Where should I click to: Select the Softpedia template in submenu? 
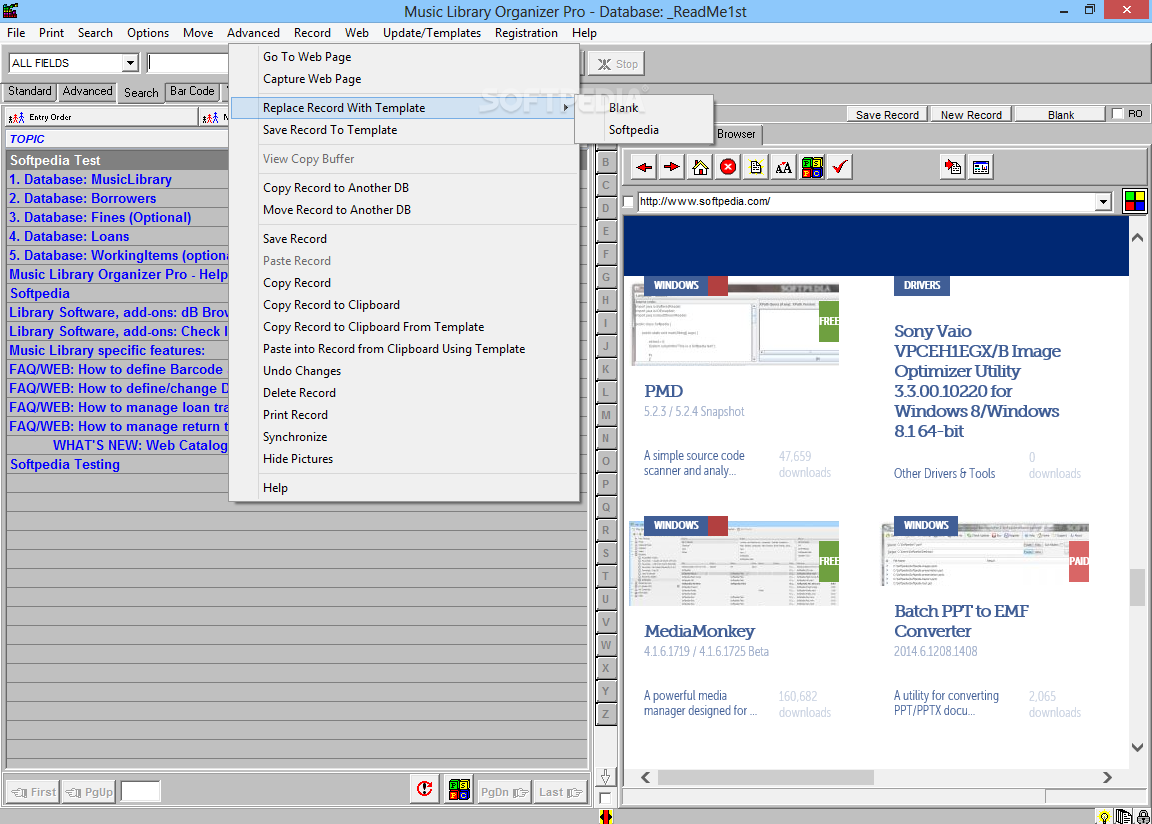click(633, 130)
